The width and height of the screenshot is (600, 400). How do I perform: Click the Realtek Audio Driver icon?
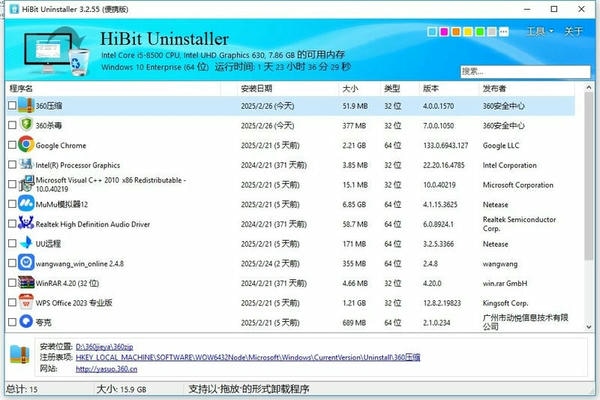pyautogui.click(x=26, y=223)
